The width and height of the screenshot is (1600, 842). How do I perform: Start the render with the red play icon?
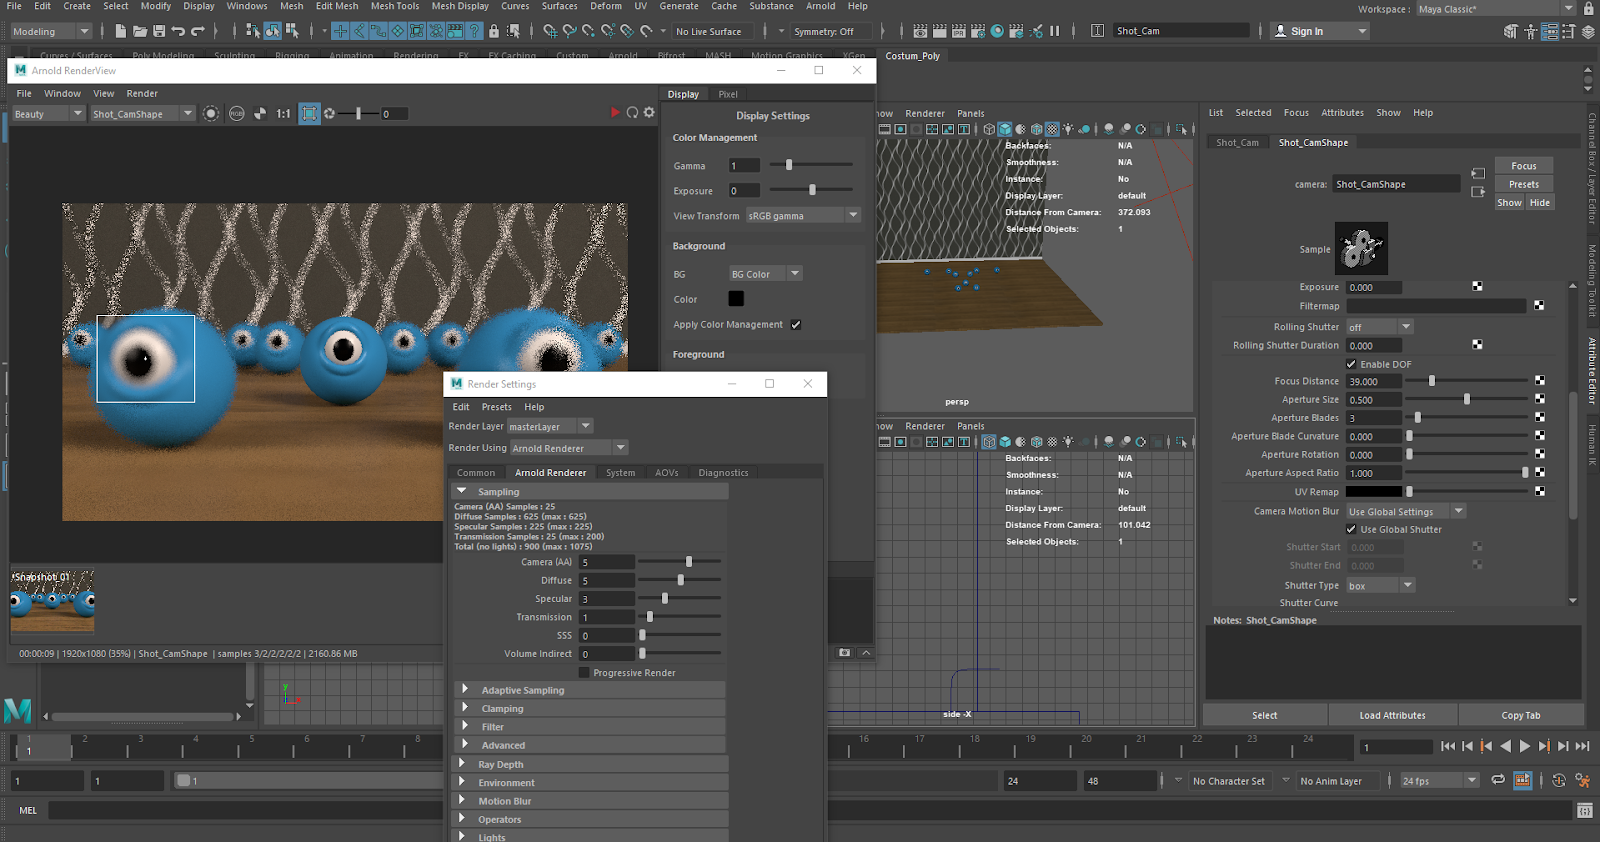615,113
